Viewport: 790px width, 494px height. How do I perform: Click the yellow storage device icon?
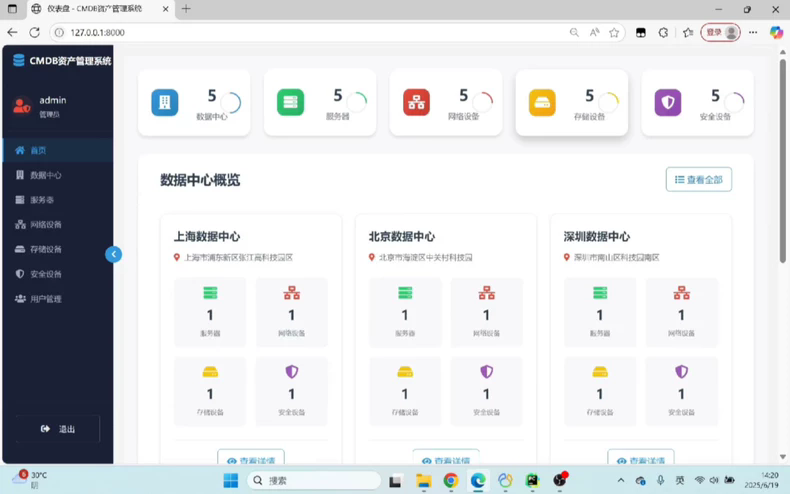pos(542,102)
